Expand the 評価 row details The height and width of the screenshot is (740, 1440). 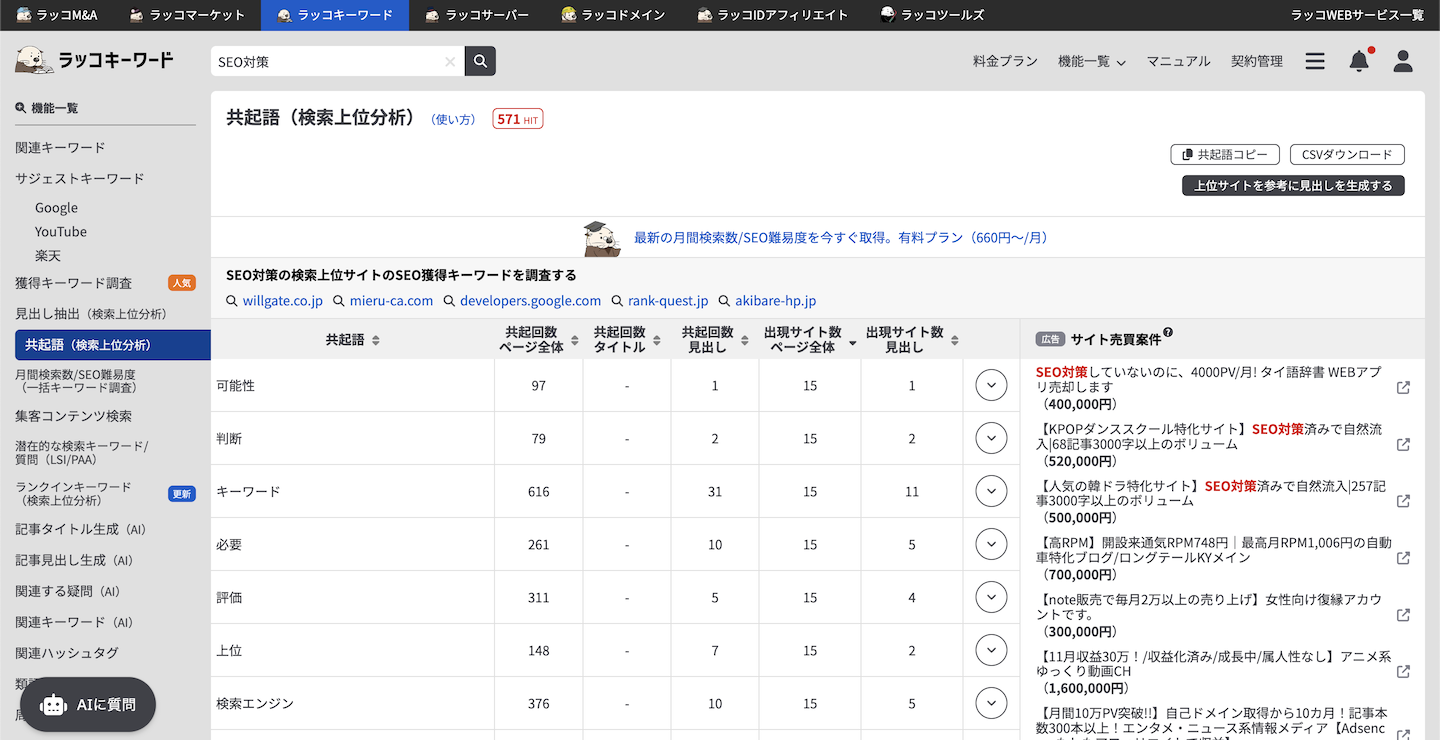pyautogui.click(x=991, y=597)
